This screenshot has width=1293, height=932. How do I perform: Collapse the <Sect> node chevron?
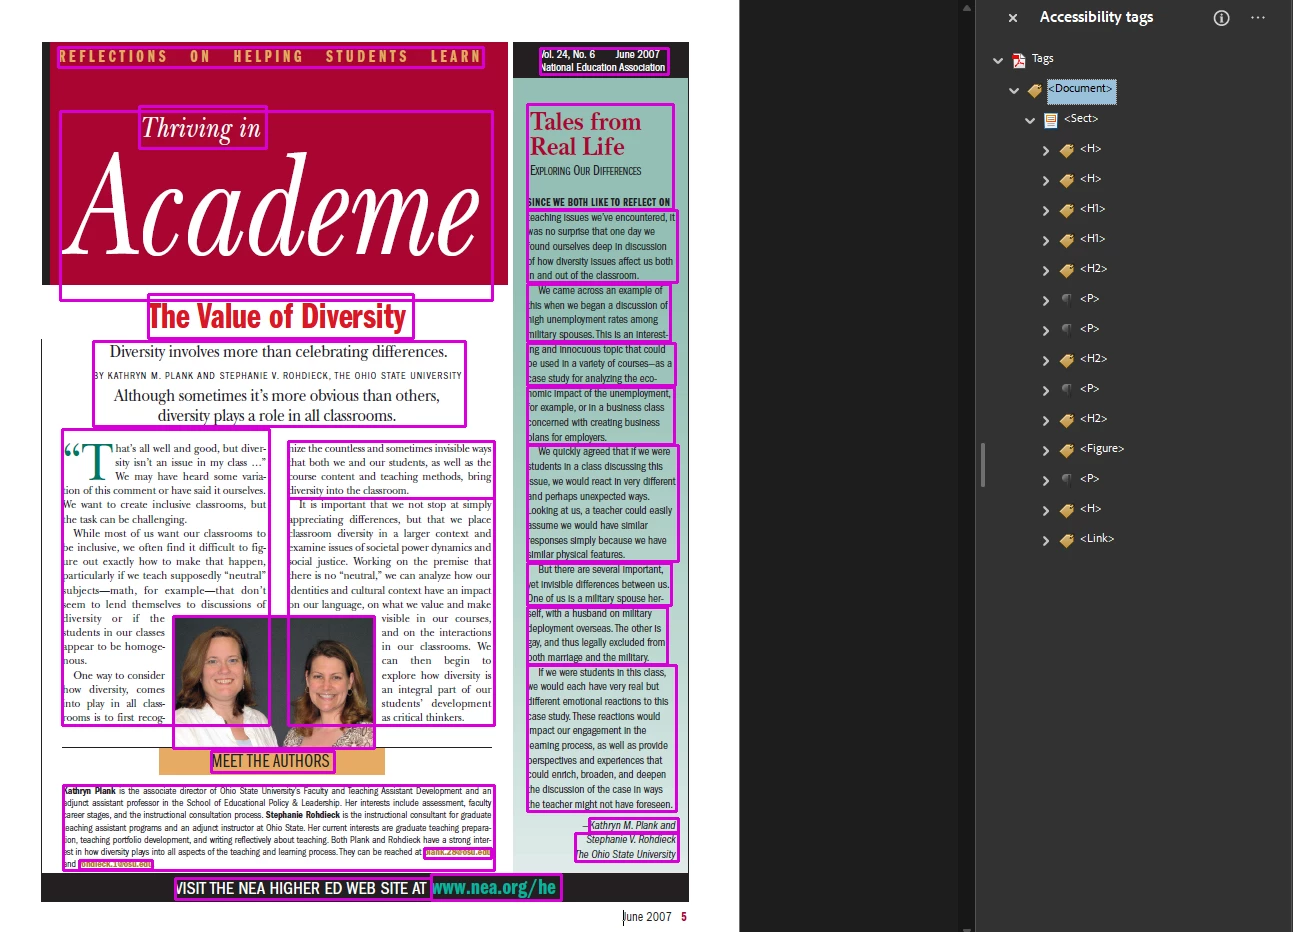click(x=1030, y=120)
